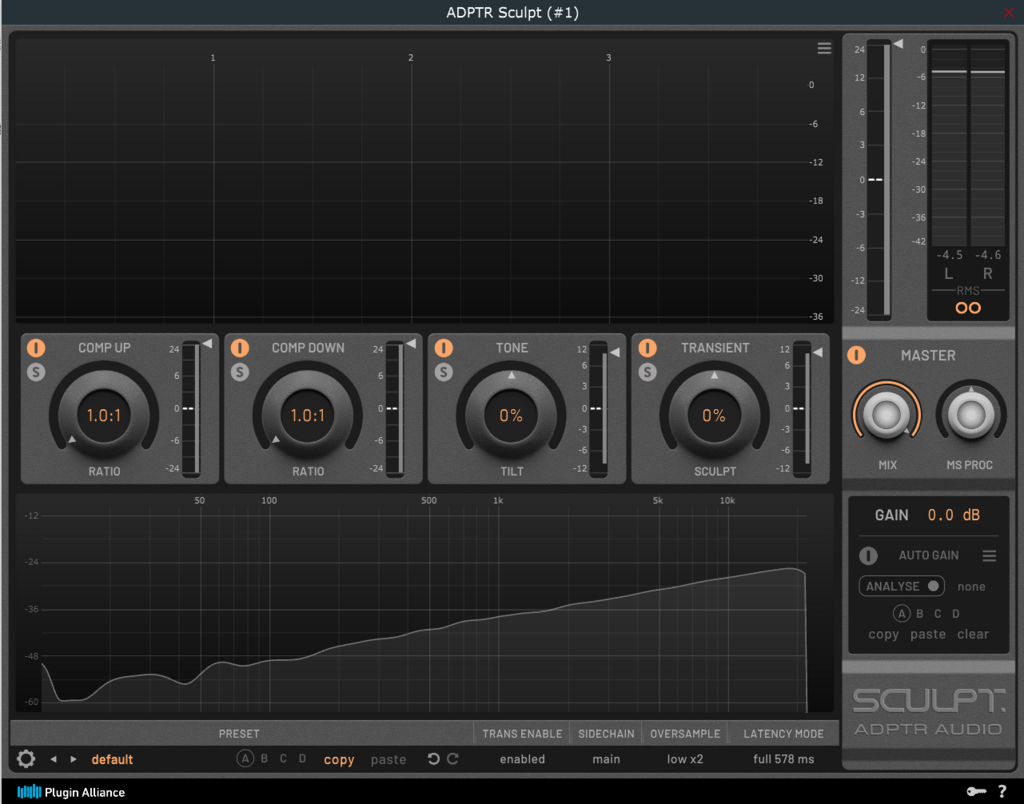Screen dimensions: 1024x804
Task: Click the MS Proc knob
Action: click(970, 415)
